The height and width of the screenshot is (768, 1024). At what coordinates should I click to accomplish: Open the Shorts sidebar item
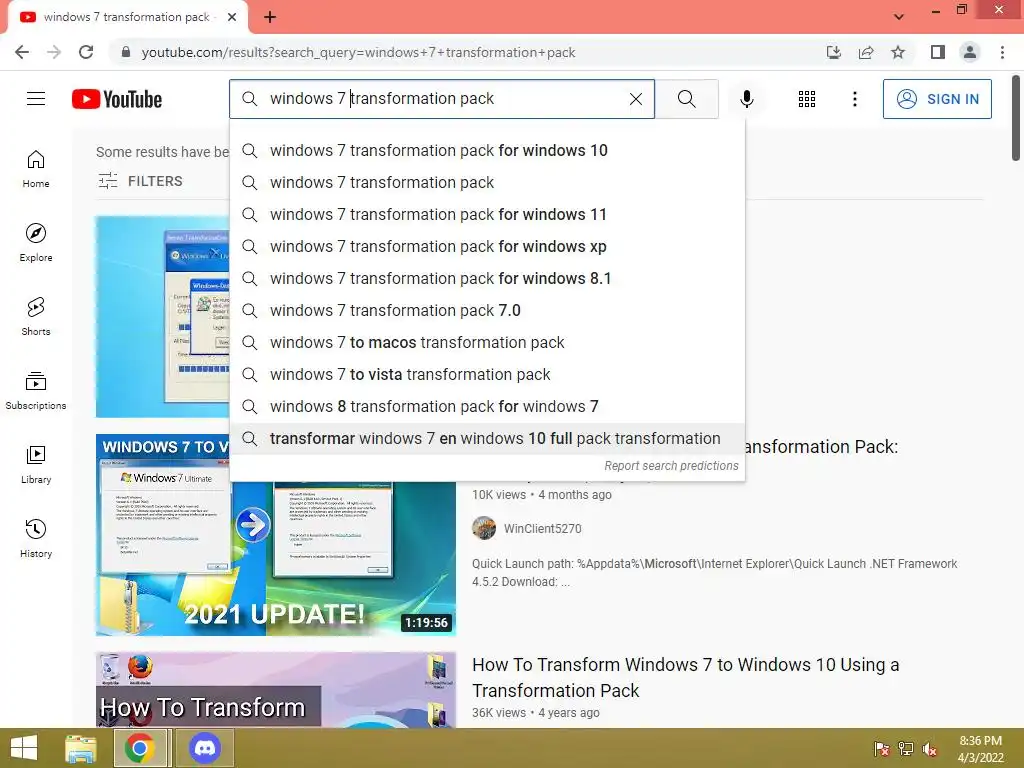(x=36, y=317)
